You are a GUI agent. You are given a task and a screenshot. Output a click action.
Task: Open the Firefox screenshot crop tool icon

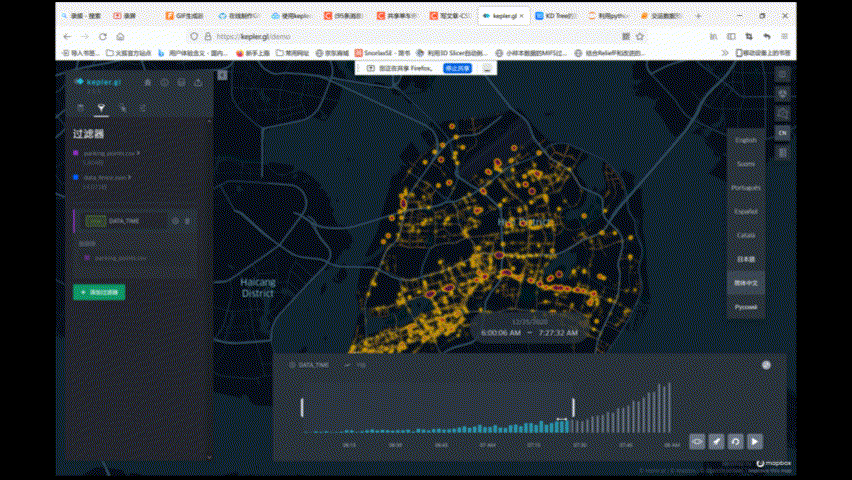coord(749,36)
